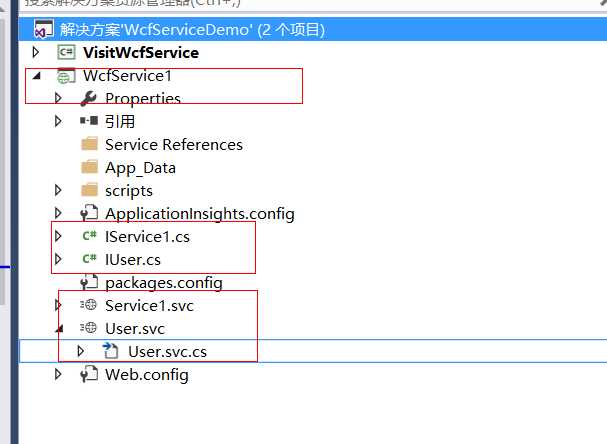Select the IService1.cs file
607x444 pixels.
pyautogui.click(x=147, y=237)
